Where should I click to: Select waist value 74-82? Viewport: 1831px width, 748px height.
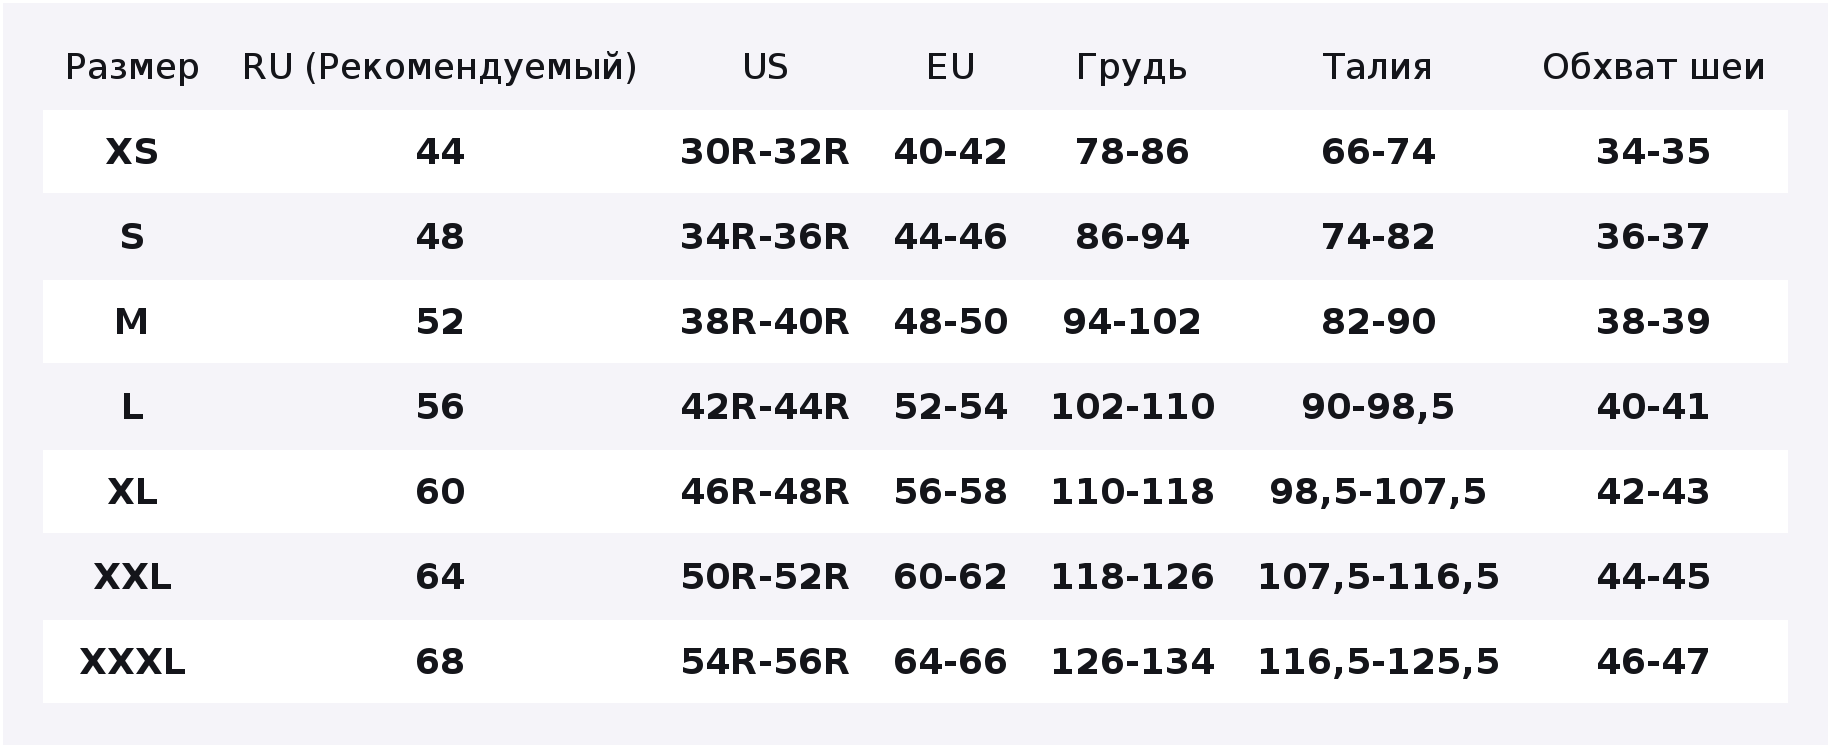(1378, 237)
